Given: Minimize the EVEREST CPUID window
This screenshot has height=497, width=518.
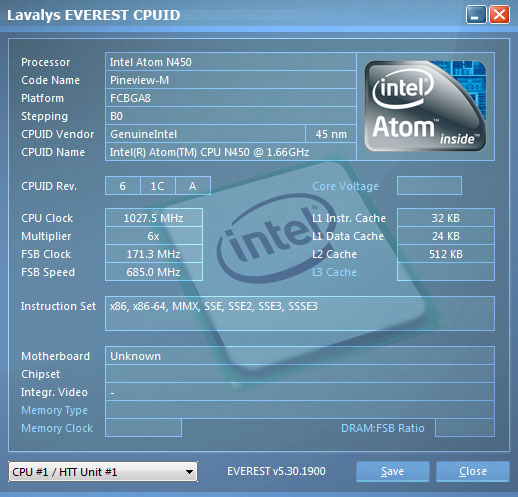Looking at the screenshot, I should click(x=476, y=15).
